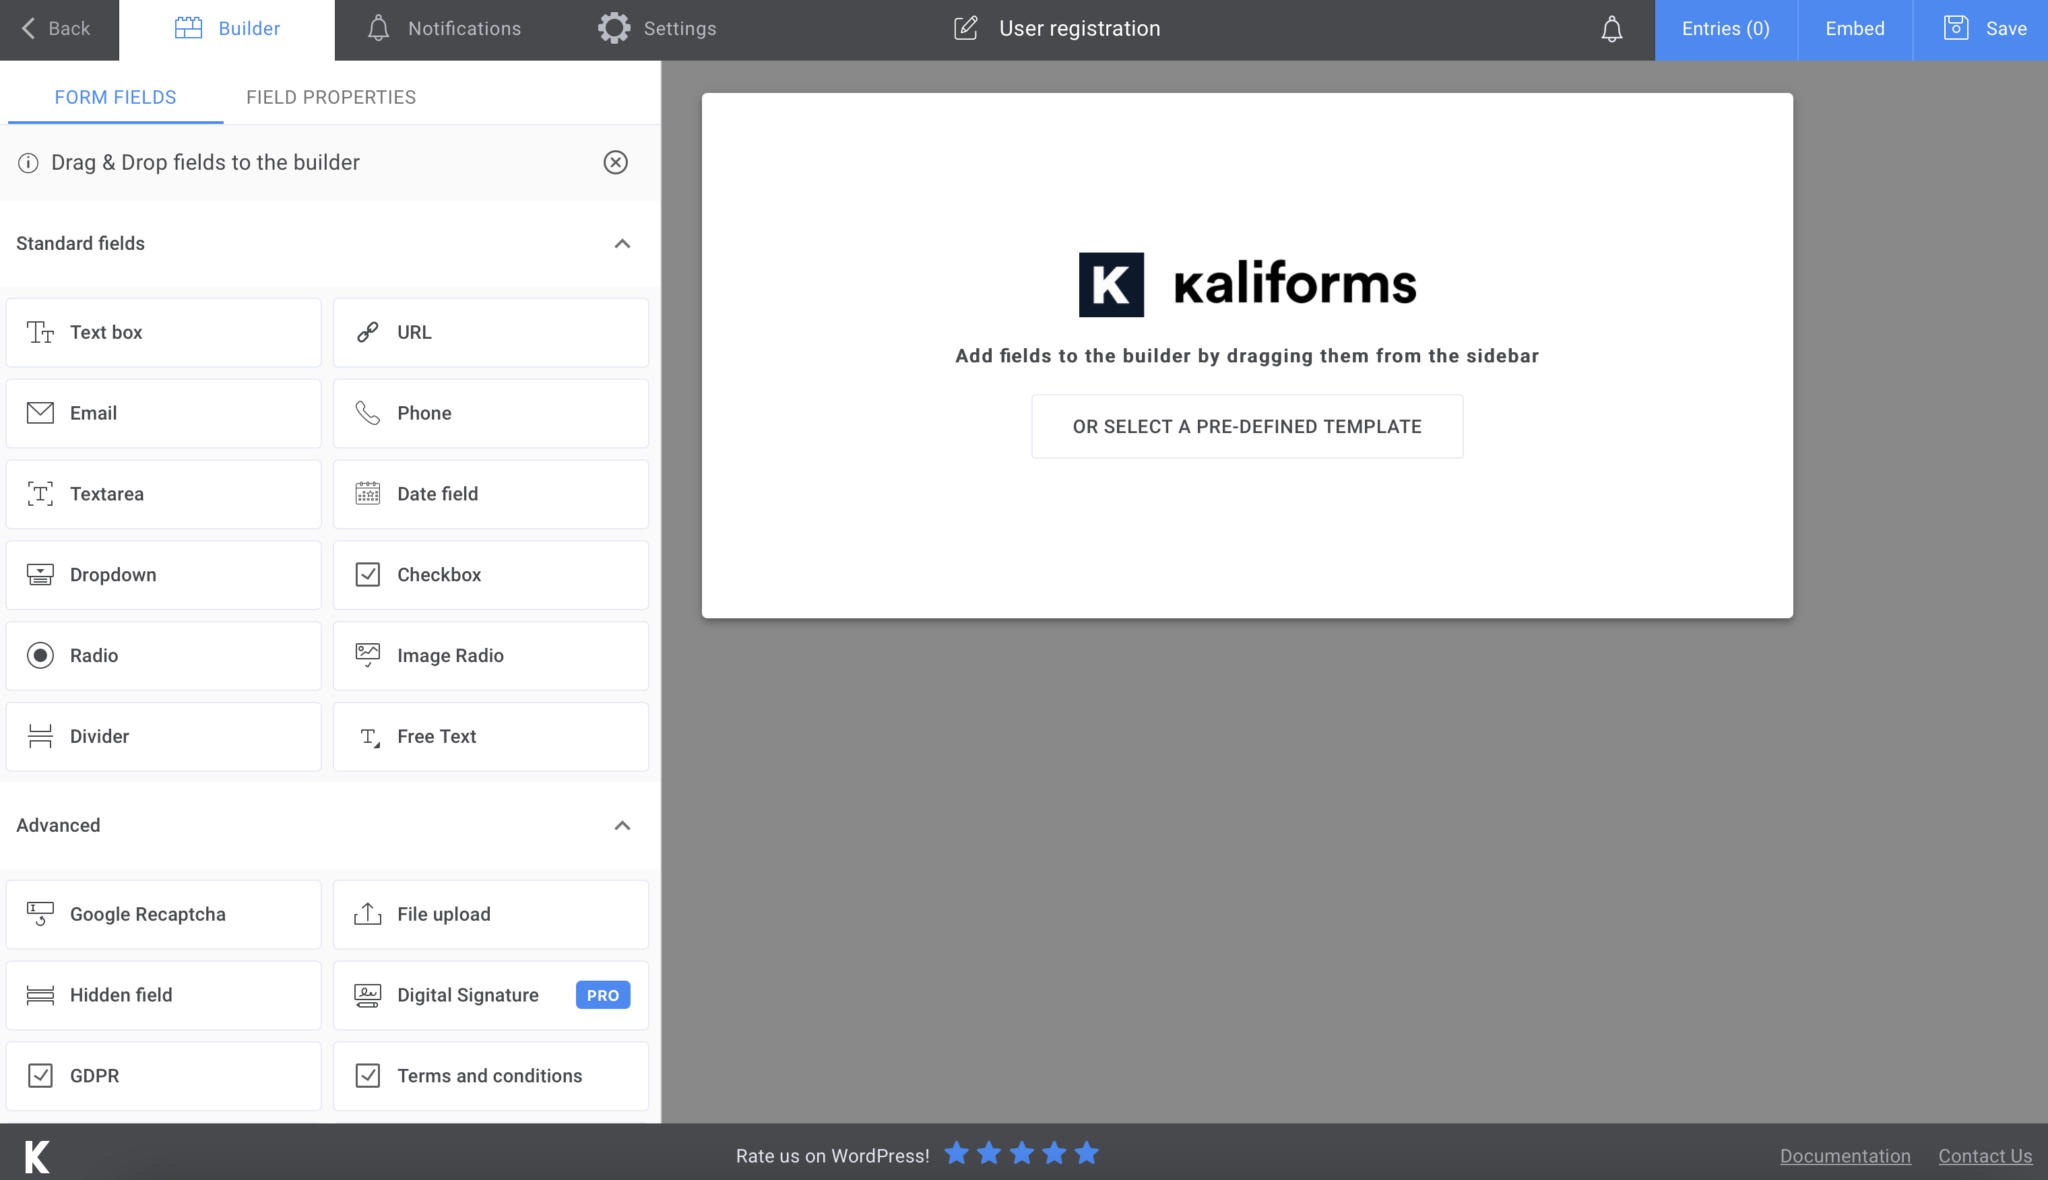Click the Google Recaptcha field icon
Image resolution: width=2048 pixels, height=1180 pixels.
click(39, 914)
